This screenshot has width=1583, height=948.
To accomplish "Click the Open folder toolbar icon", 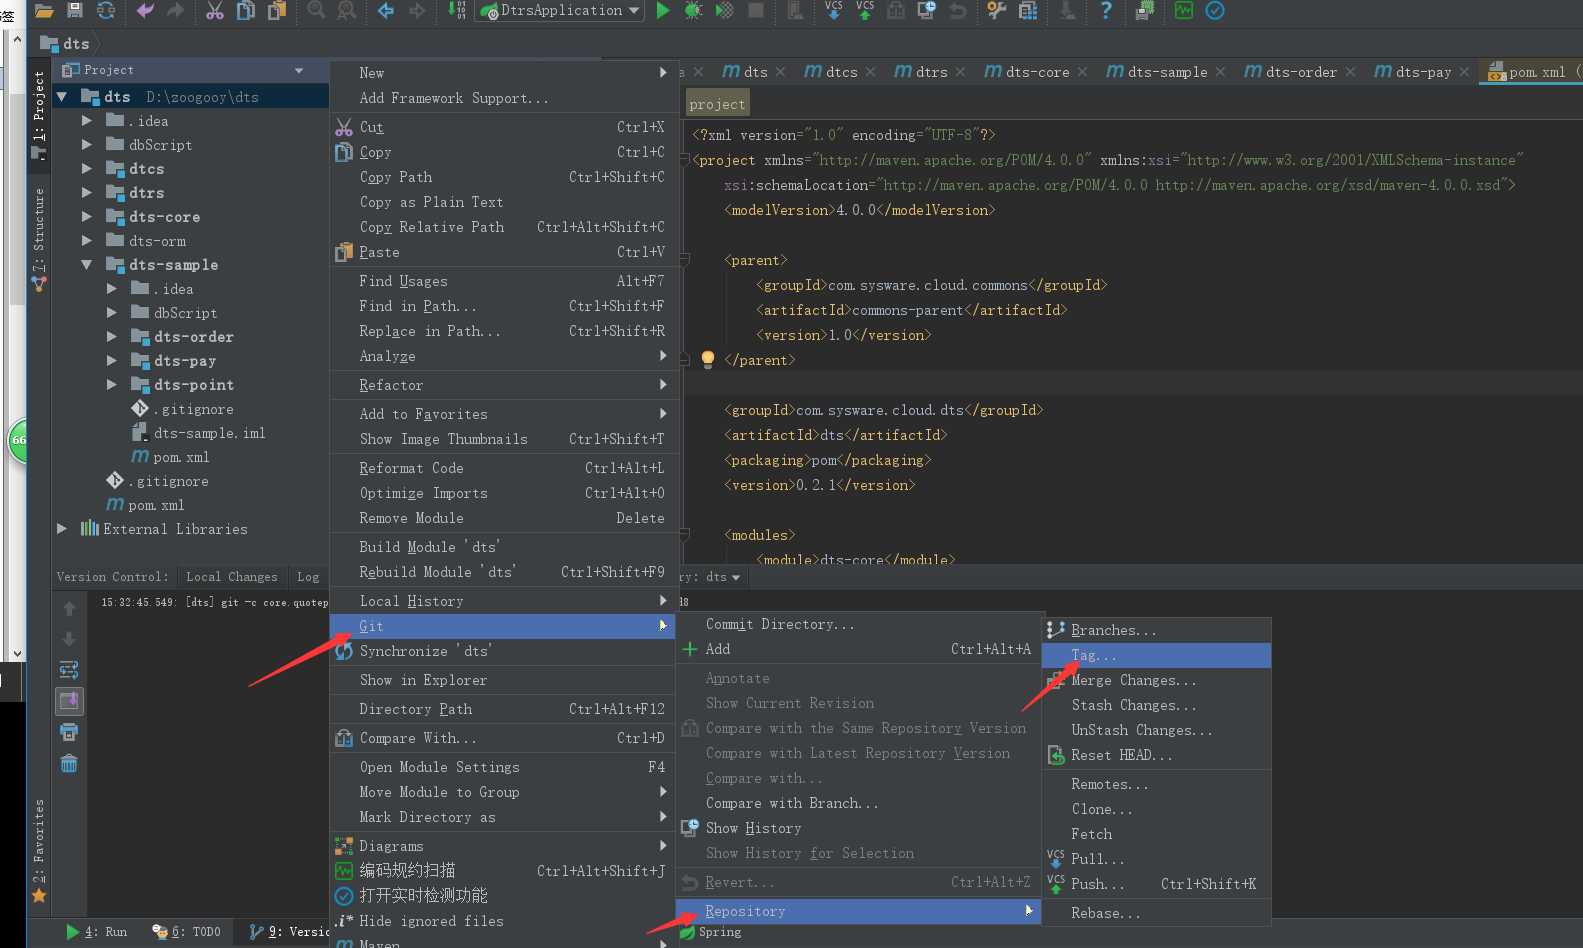I will [x=43, y=10].
